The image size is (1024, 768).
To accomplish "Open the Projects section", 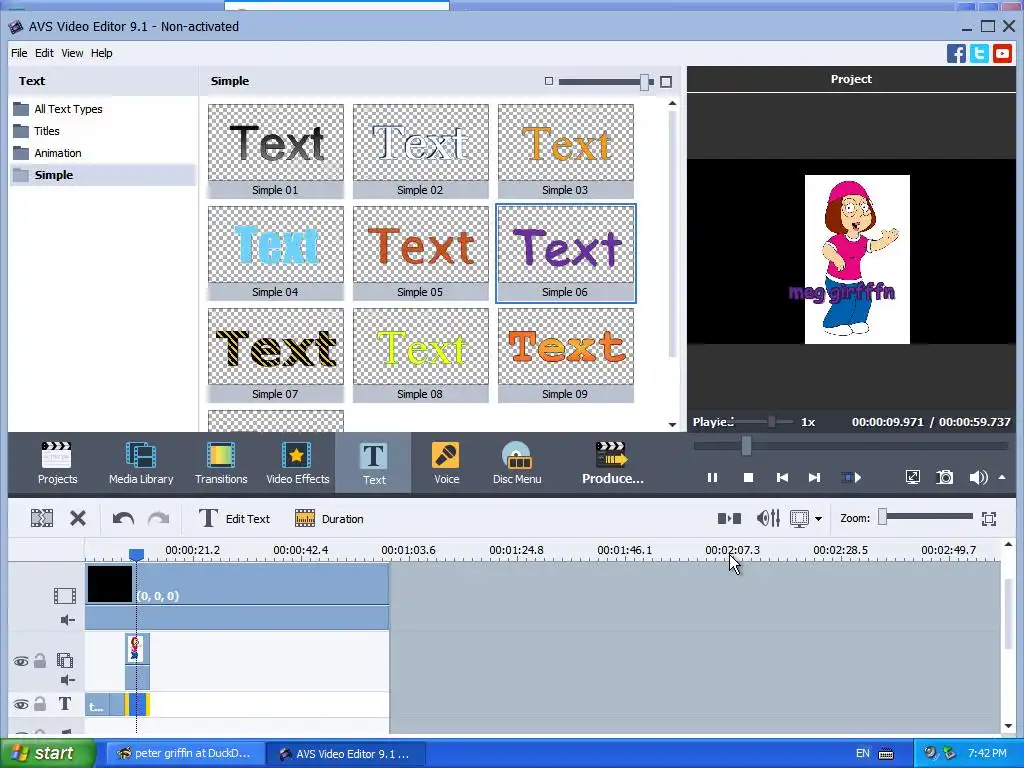I will pos(57,462).
